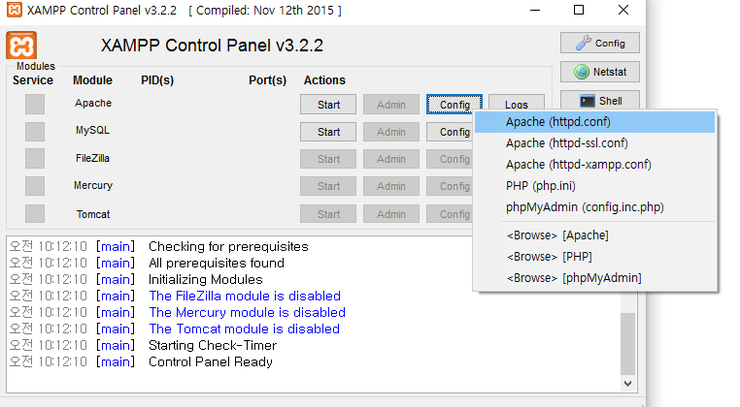The height and width of the screenshot is (407, 740).
Task: Open the Shell terminal icon button
Action: point(600,100)
